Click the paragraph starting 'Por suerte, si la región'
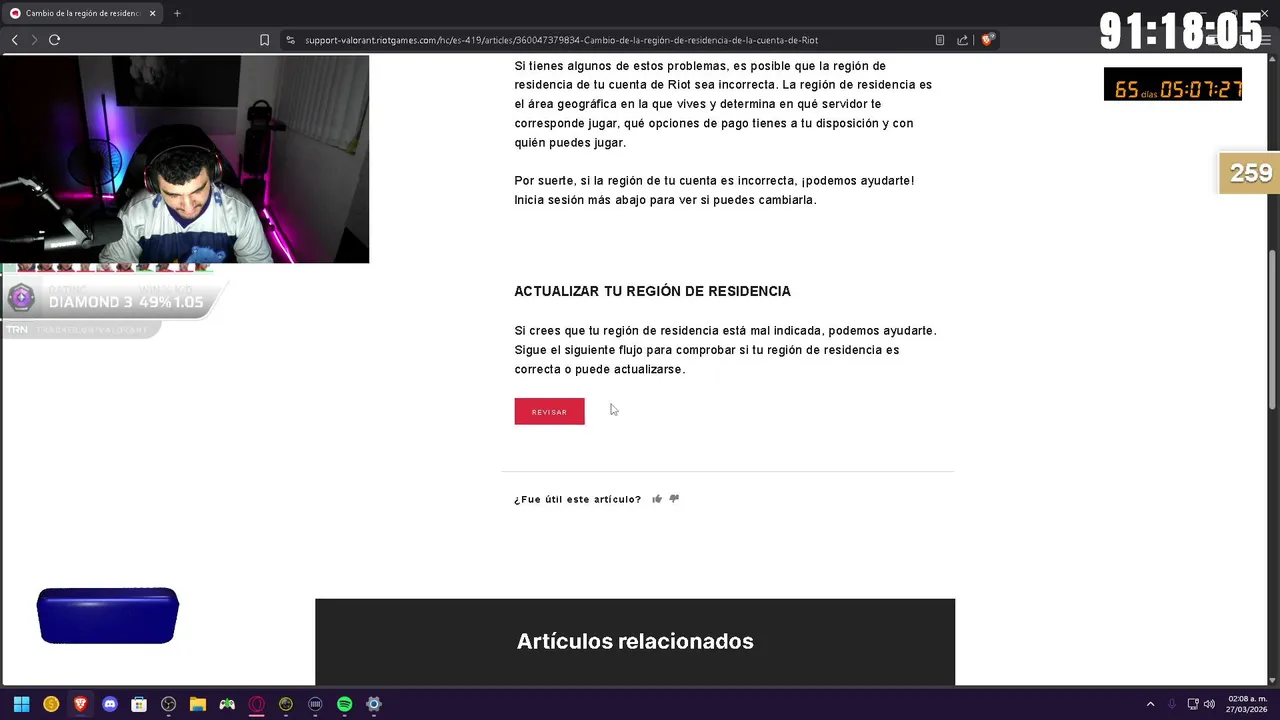Viewport: 1280px width, 720px height. click(x=714, y=190)
